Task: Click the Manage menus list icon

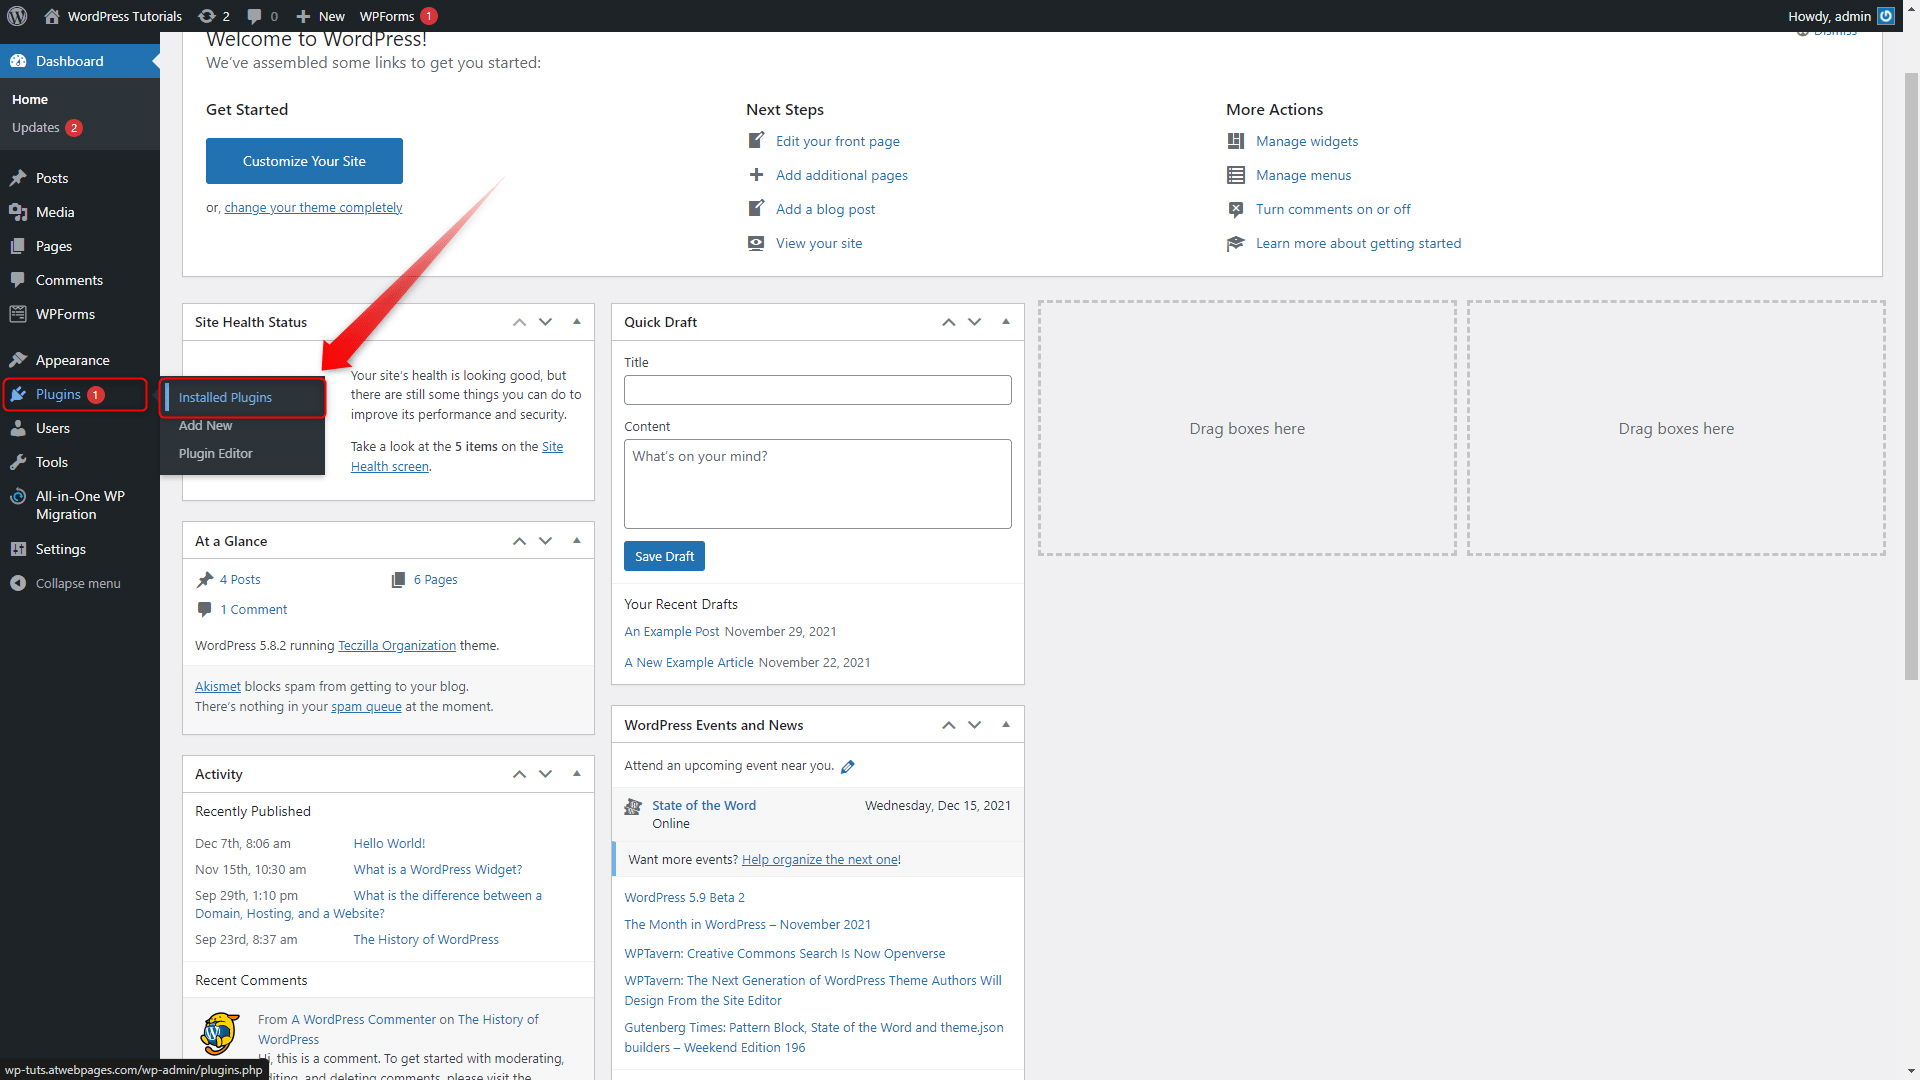Action: (1236, 175)
